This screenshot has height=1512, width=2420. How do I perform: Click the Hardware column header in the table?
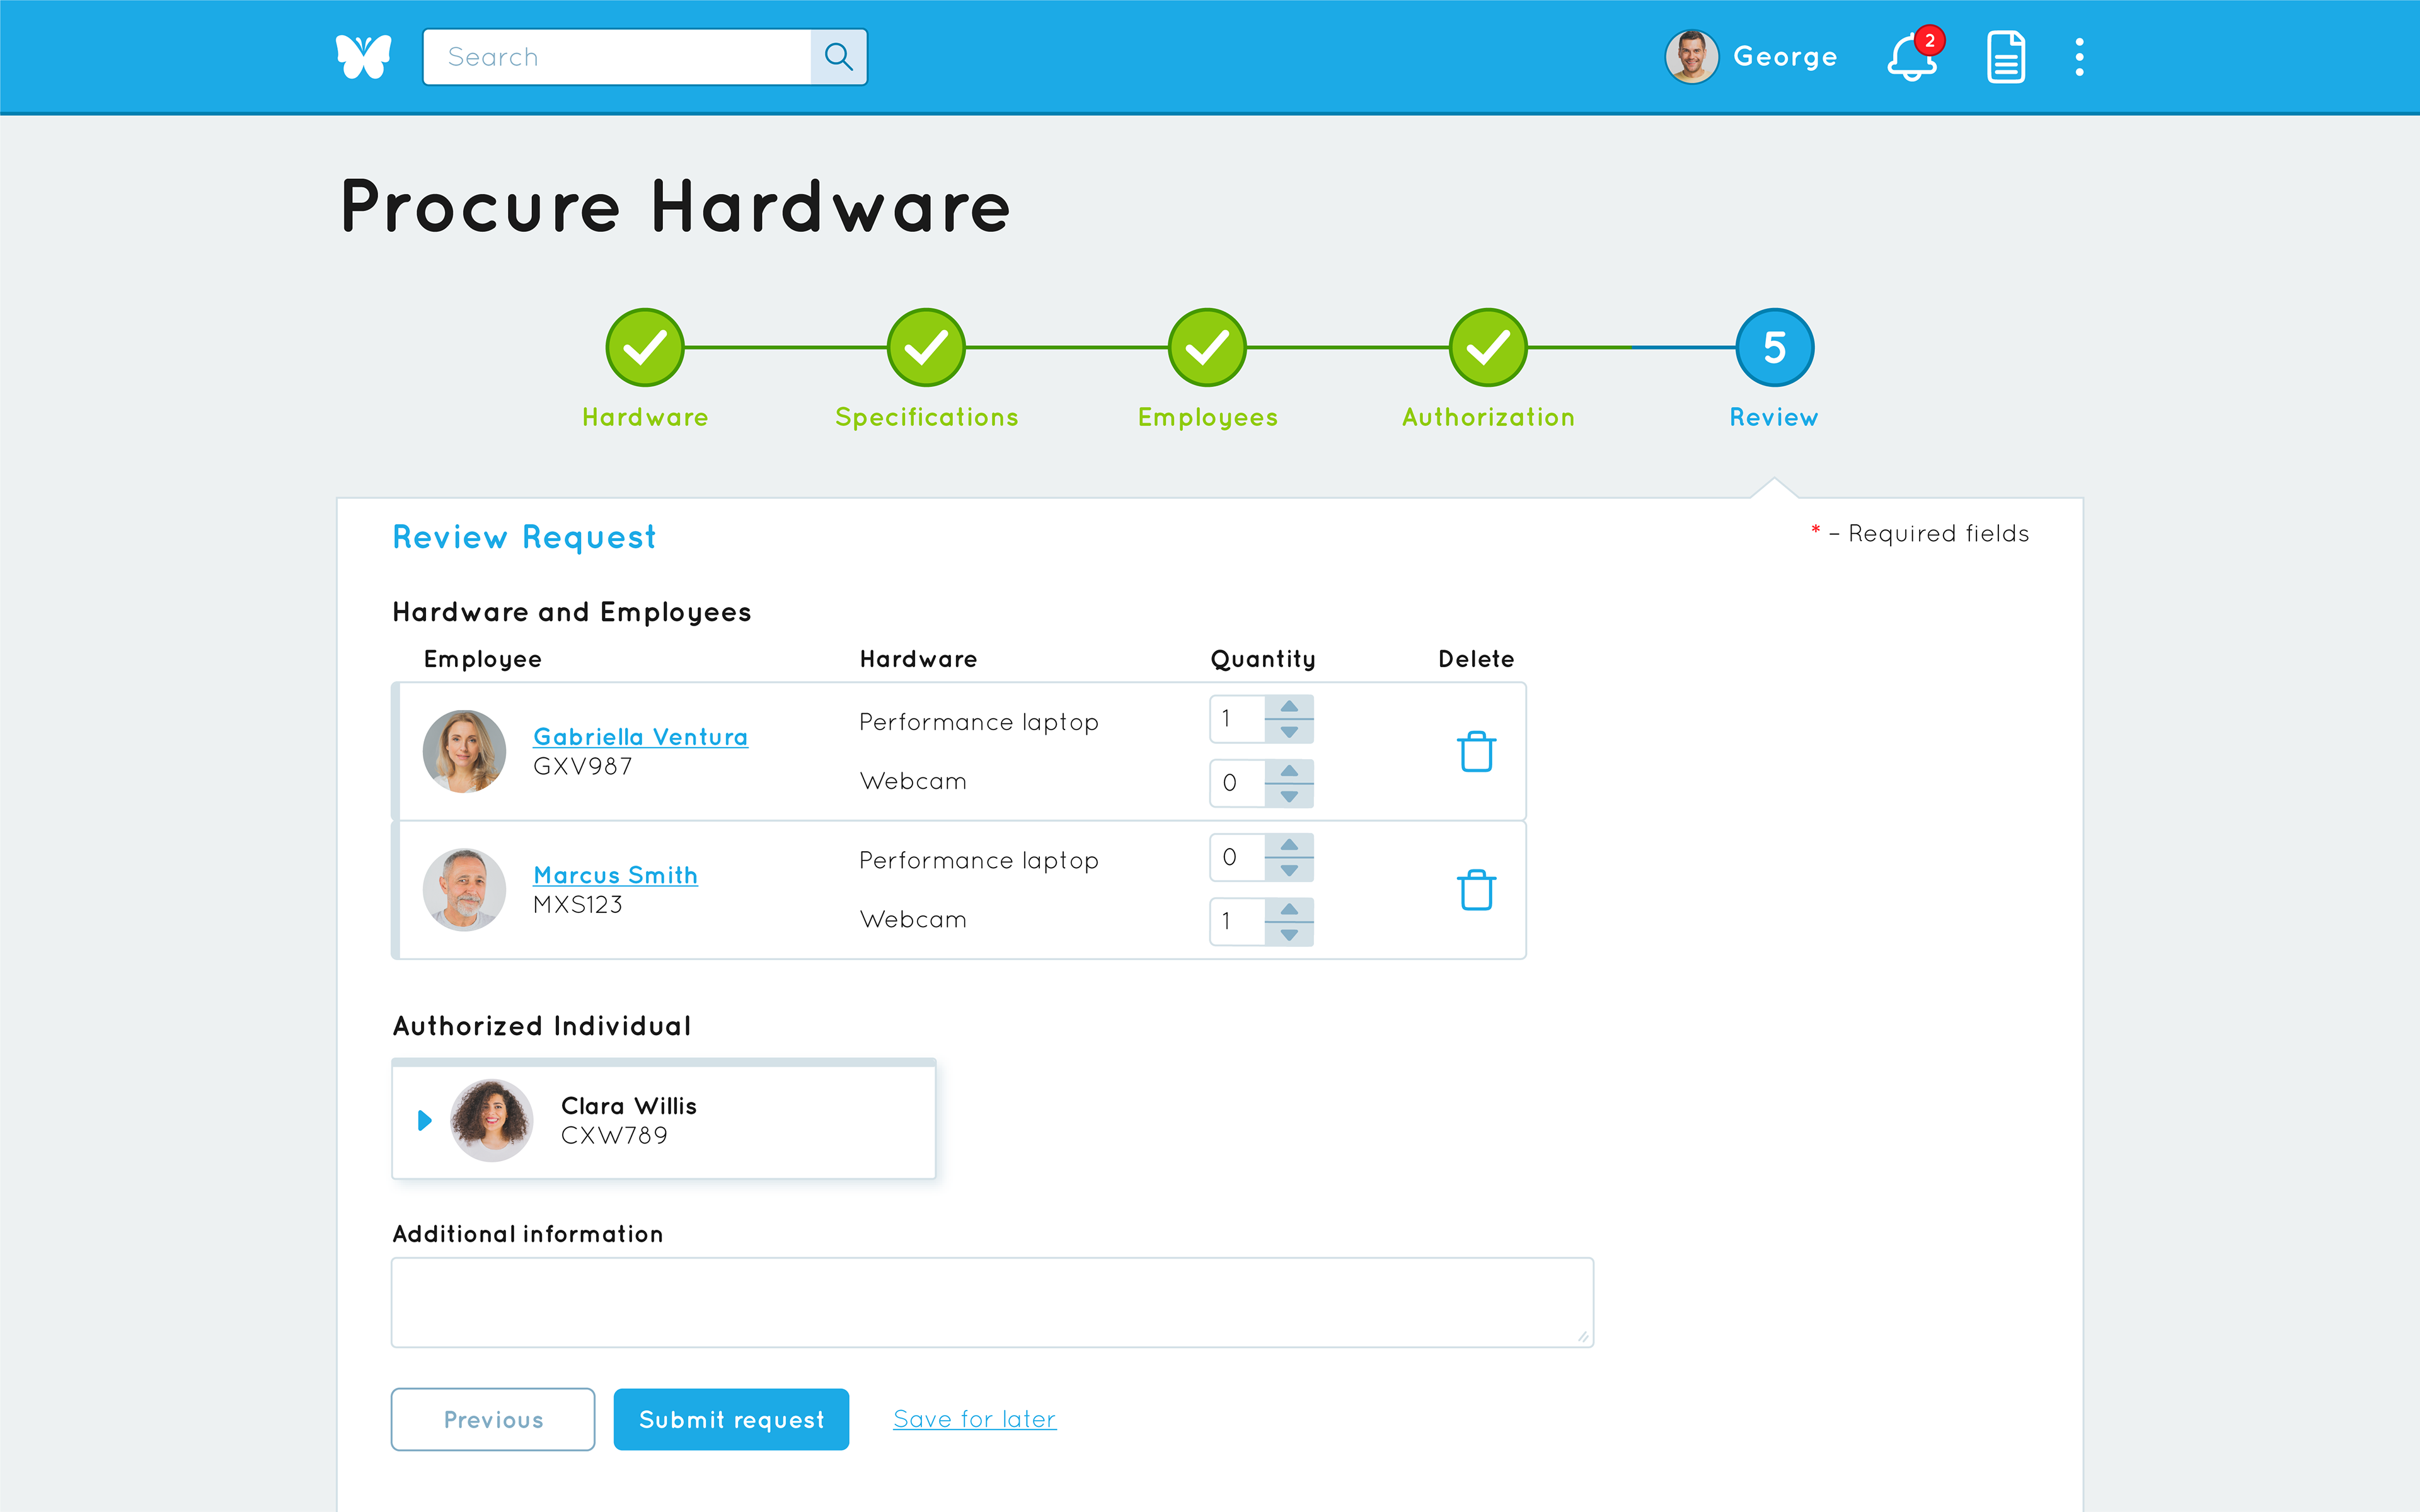(918, 659)
